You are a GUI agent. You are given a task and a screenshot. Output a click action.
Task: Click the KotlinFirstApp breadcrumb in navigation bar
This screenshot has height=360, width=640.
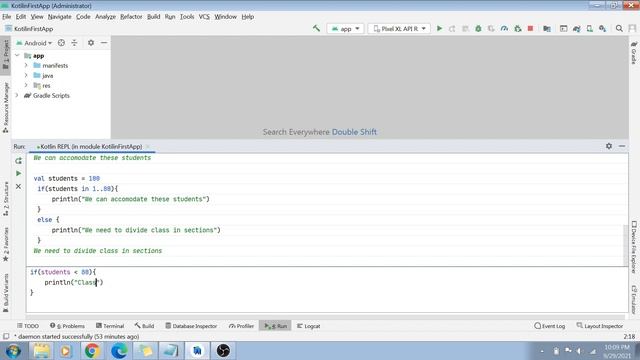29,29
